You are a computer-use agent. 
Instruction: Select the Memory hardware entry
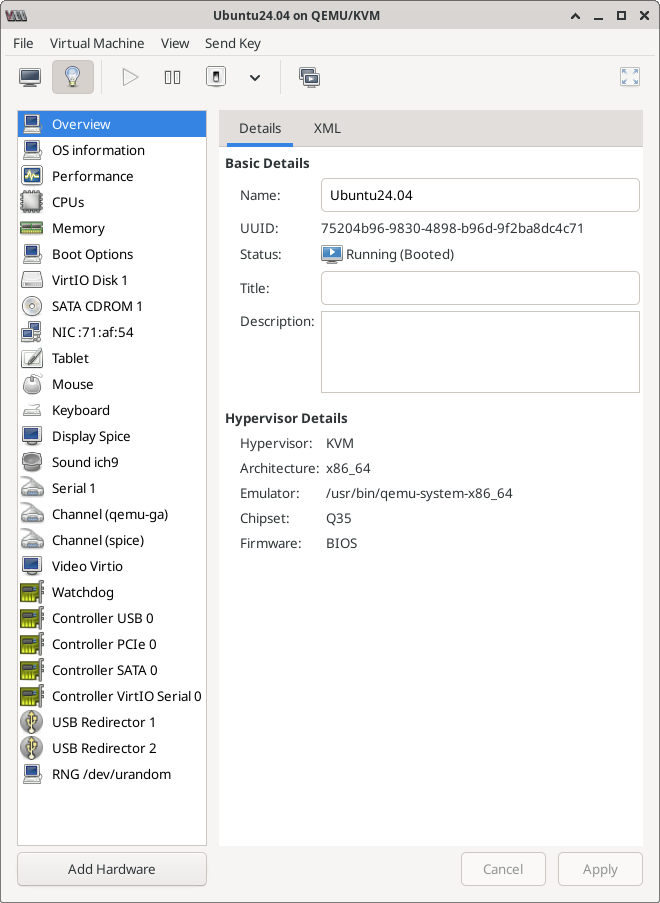click(x=78, y=228)
